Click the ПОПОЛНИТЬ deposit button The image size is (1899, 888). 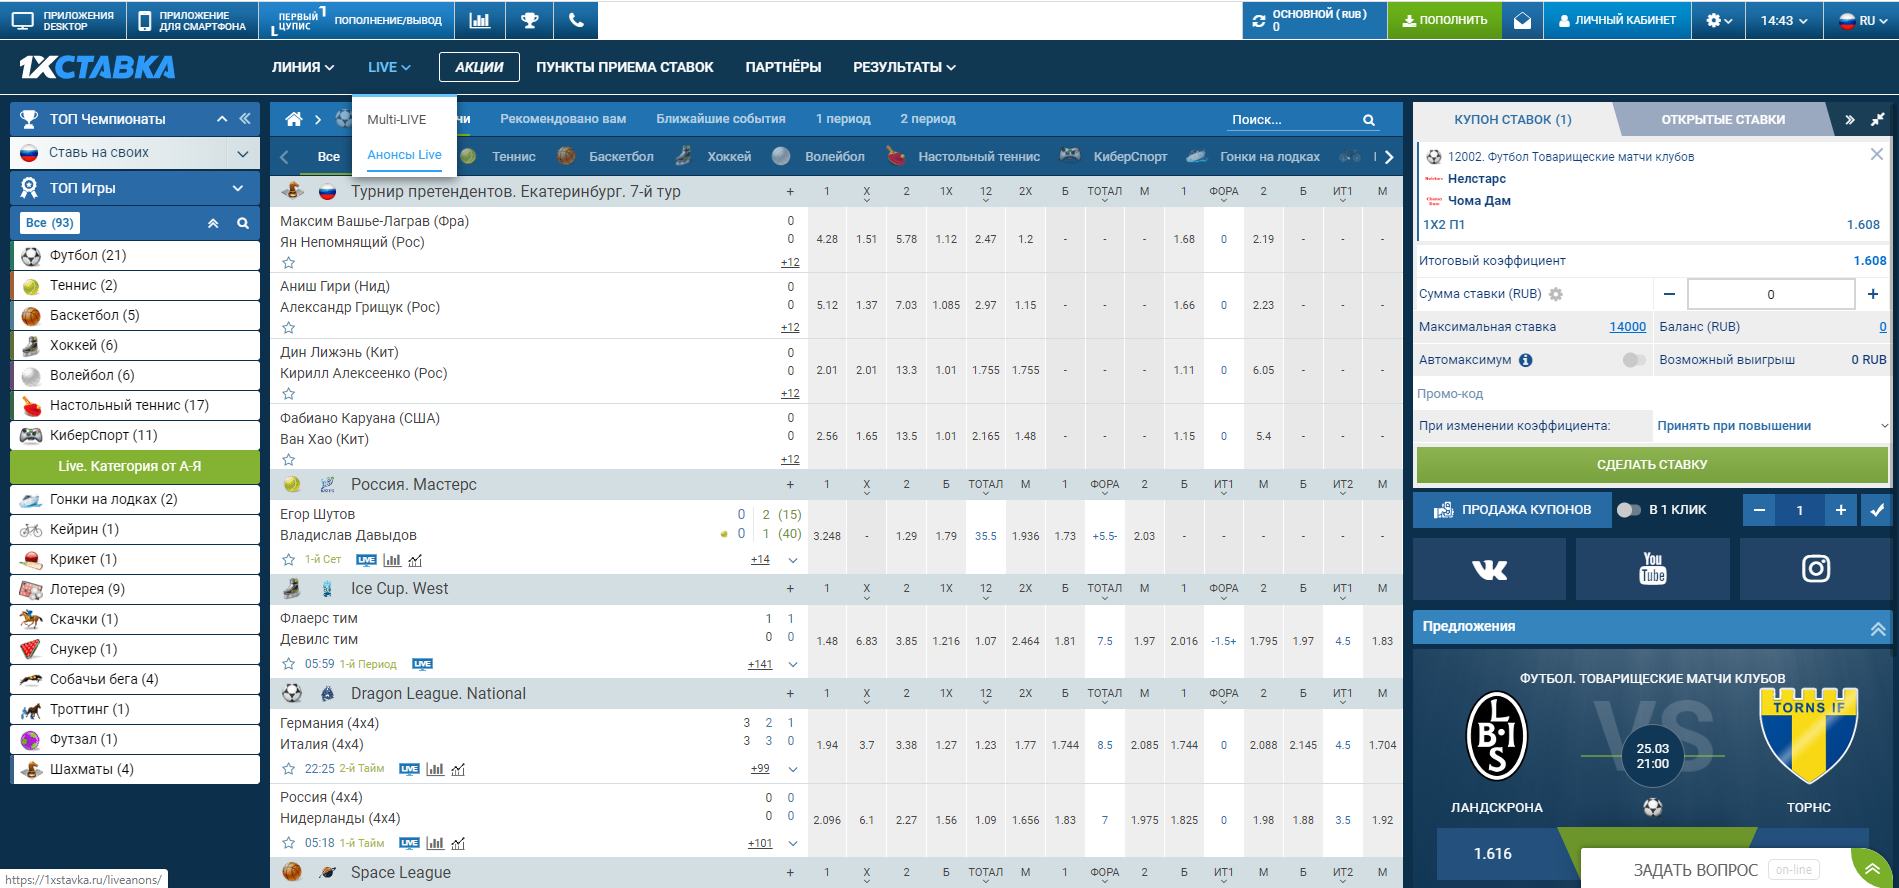[1444, 20]
